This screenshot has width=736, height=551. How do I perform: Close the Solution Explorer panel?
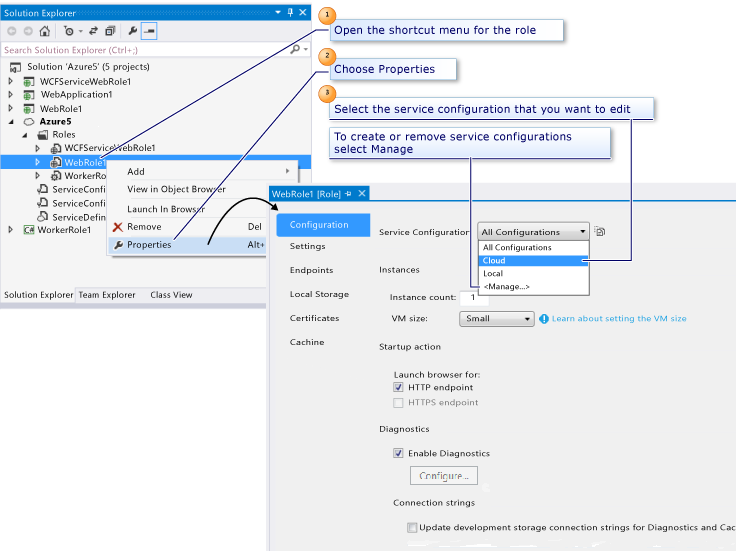pos(303,12)
